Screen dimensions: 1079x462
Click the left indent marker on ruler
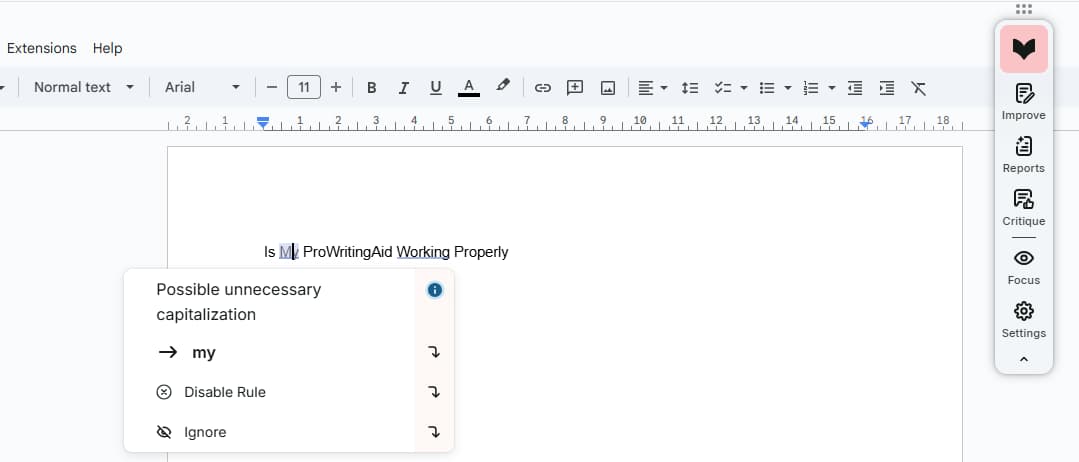tap(263, 123)
